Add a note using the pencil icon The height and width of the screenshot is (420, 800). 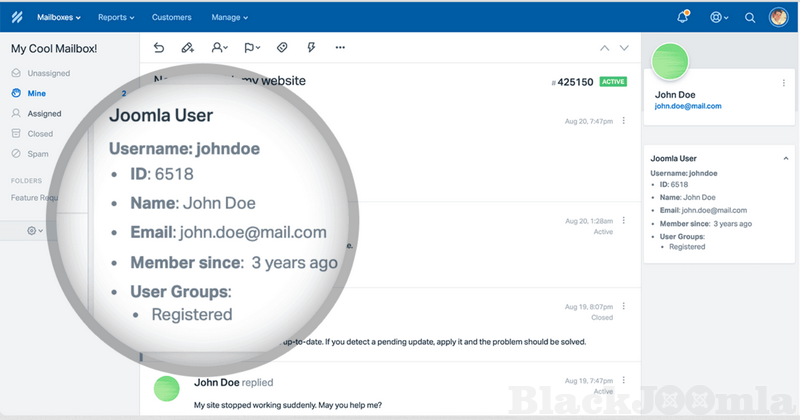tap(187, 47)
